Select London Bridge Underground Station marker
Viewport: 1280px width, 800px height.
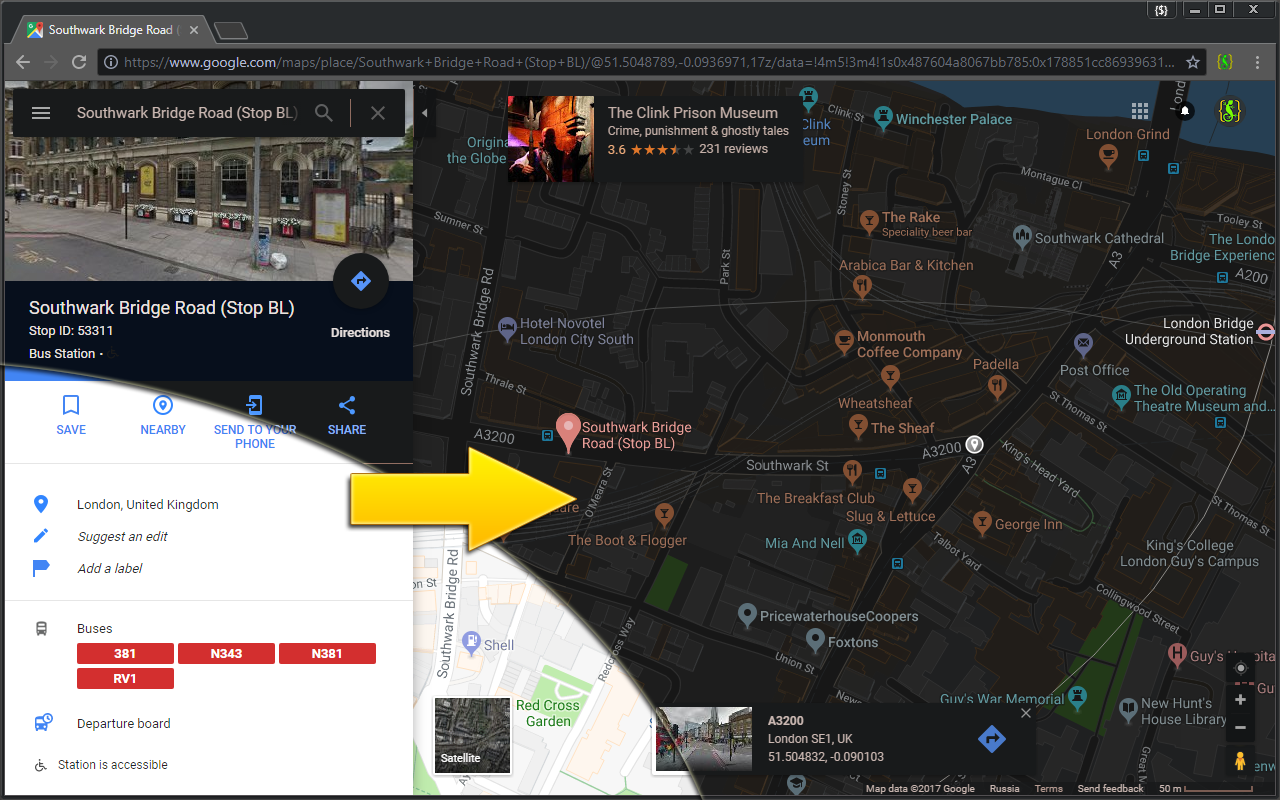[x=1266, y=332]
